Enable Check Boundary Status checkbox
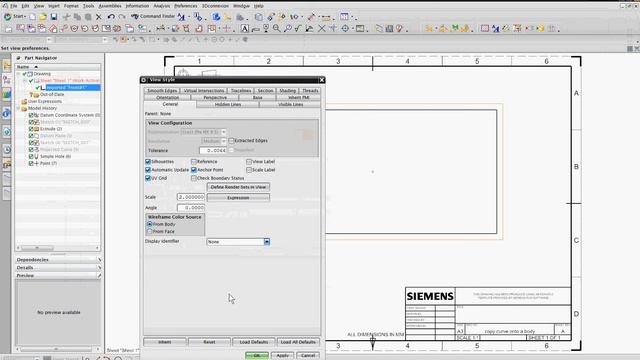 [x=194, y=178]
